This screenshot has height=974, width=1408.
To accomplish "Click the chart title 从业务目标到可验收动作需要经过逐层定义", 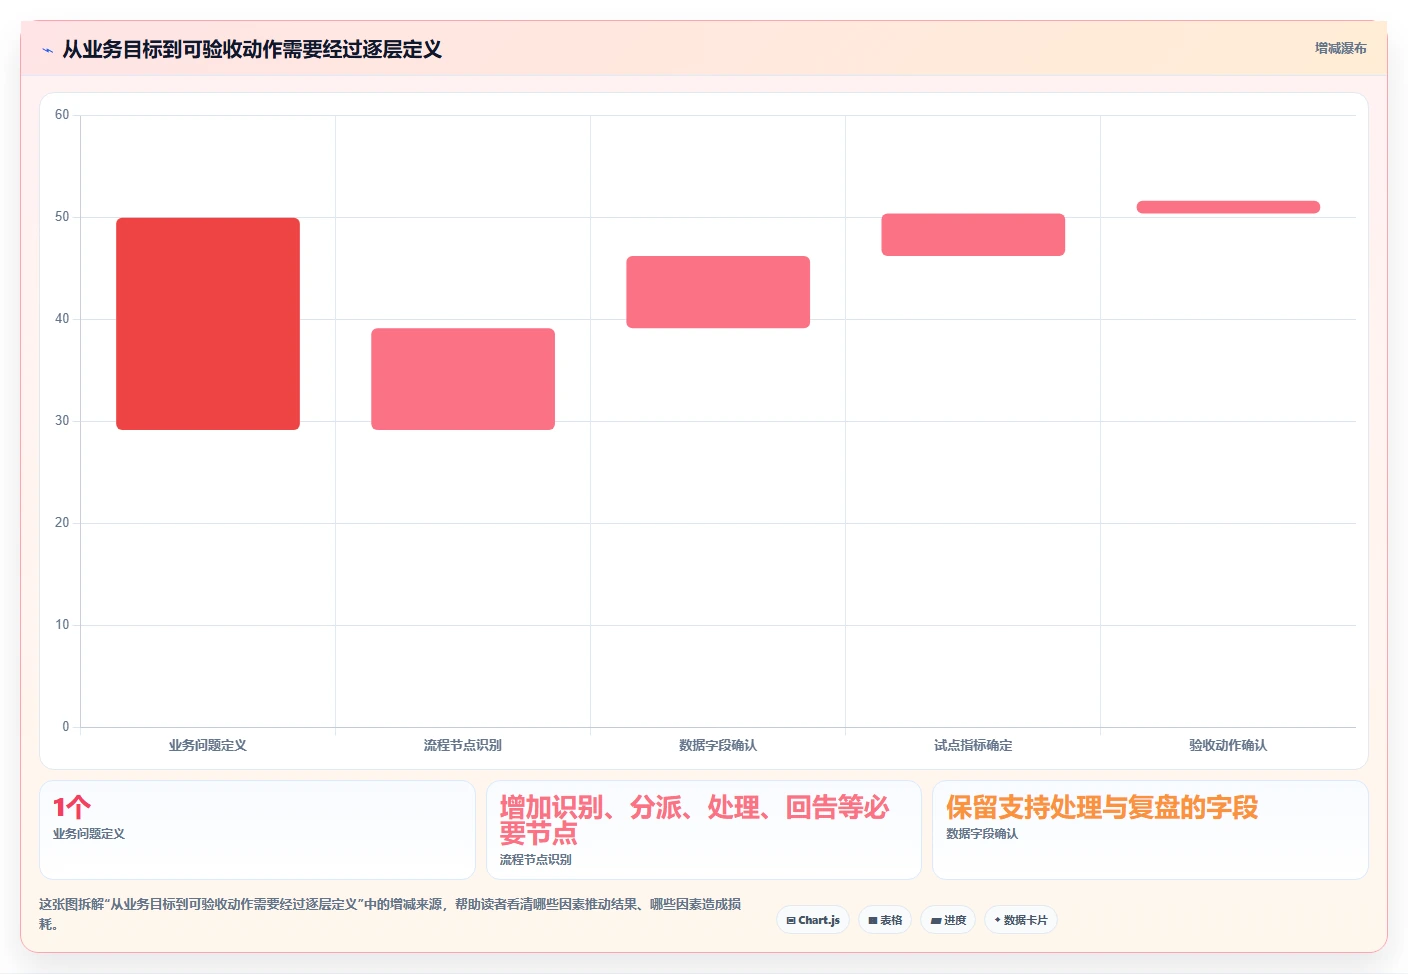I will [252, 50].
